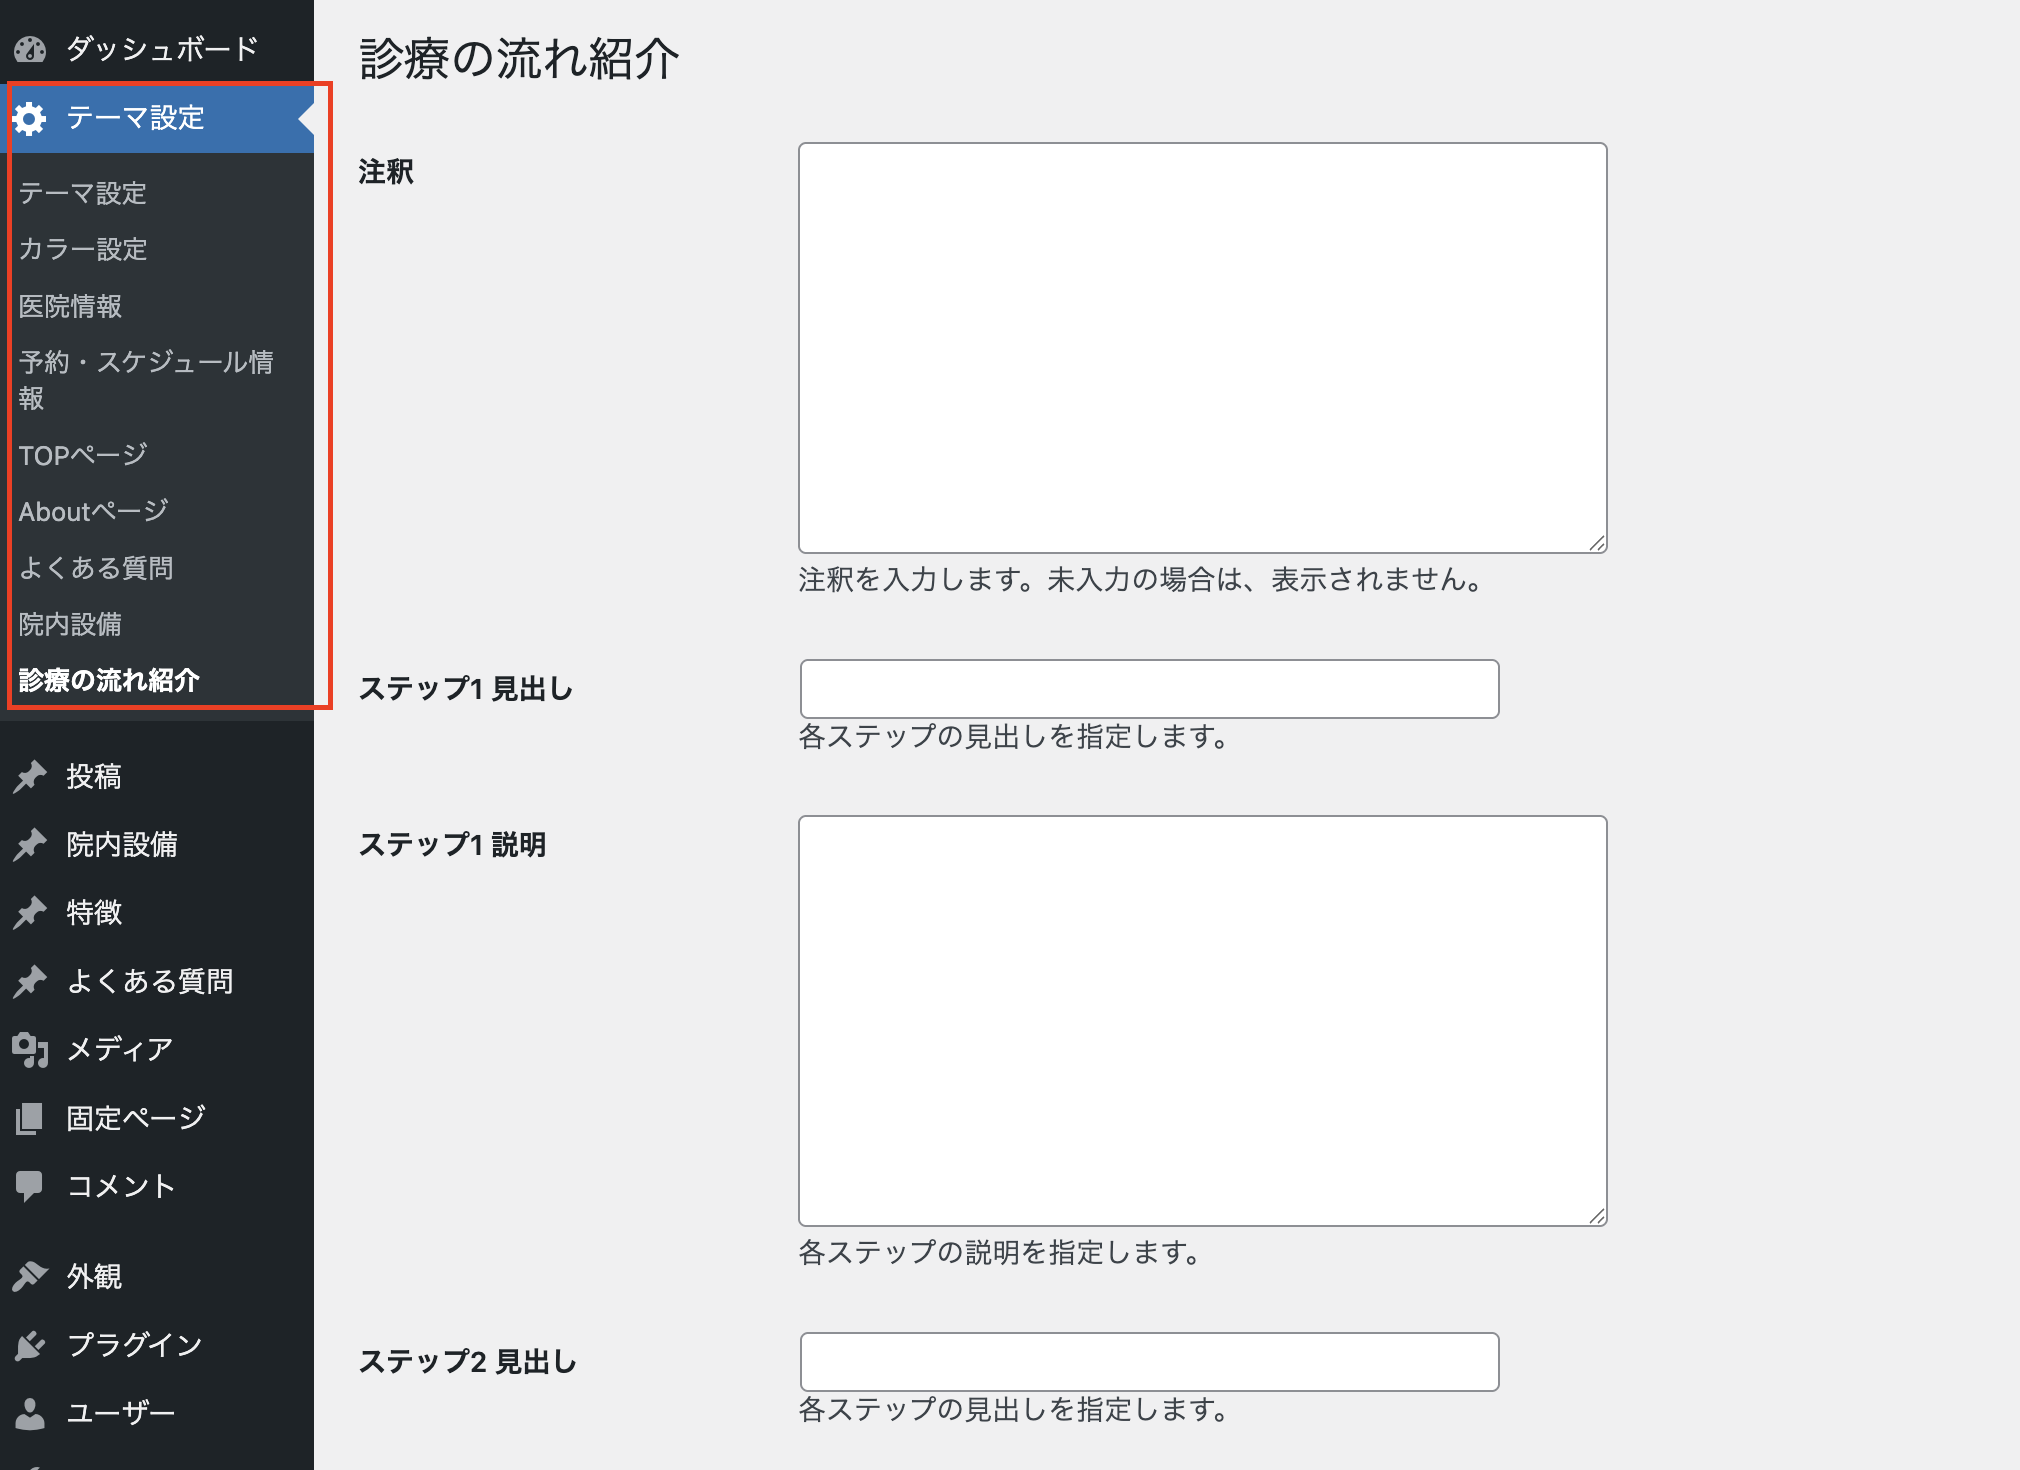
Task: Click the pin icon beside 特徴
Action: tap(30, 913)
